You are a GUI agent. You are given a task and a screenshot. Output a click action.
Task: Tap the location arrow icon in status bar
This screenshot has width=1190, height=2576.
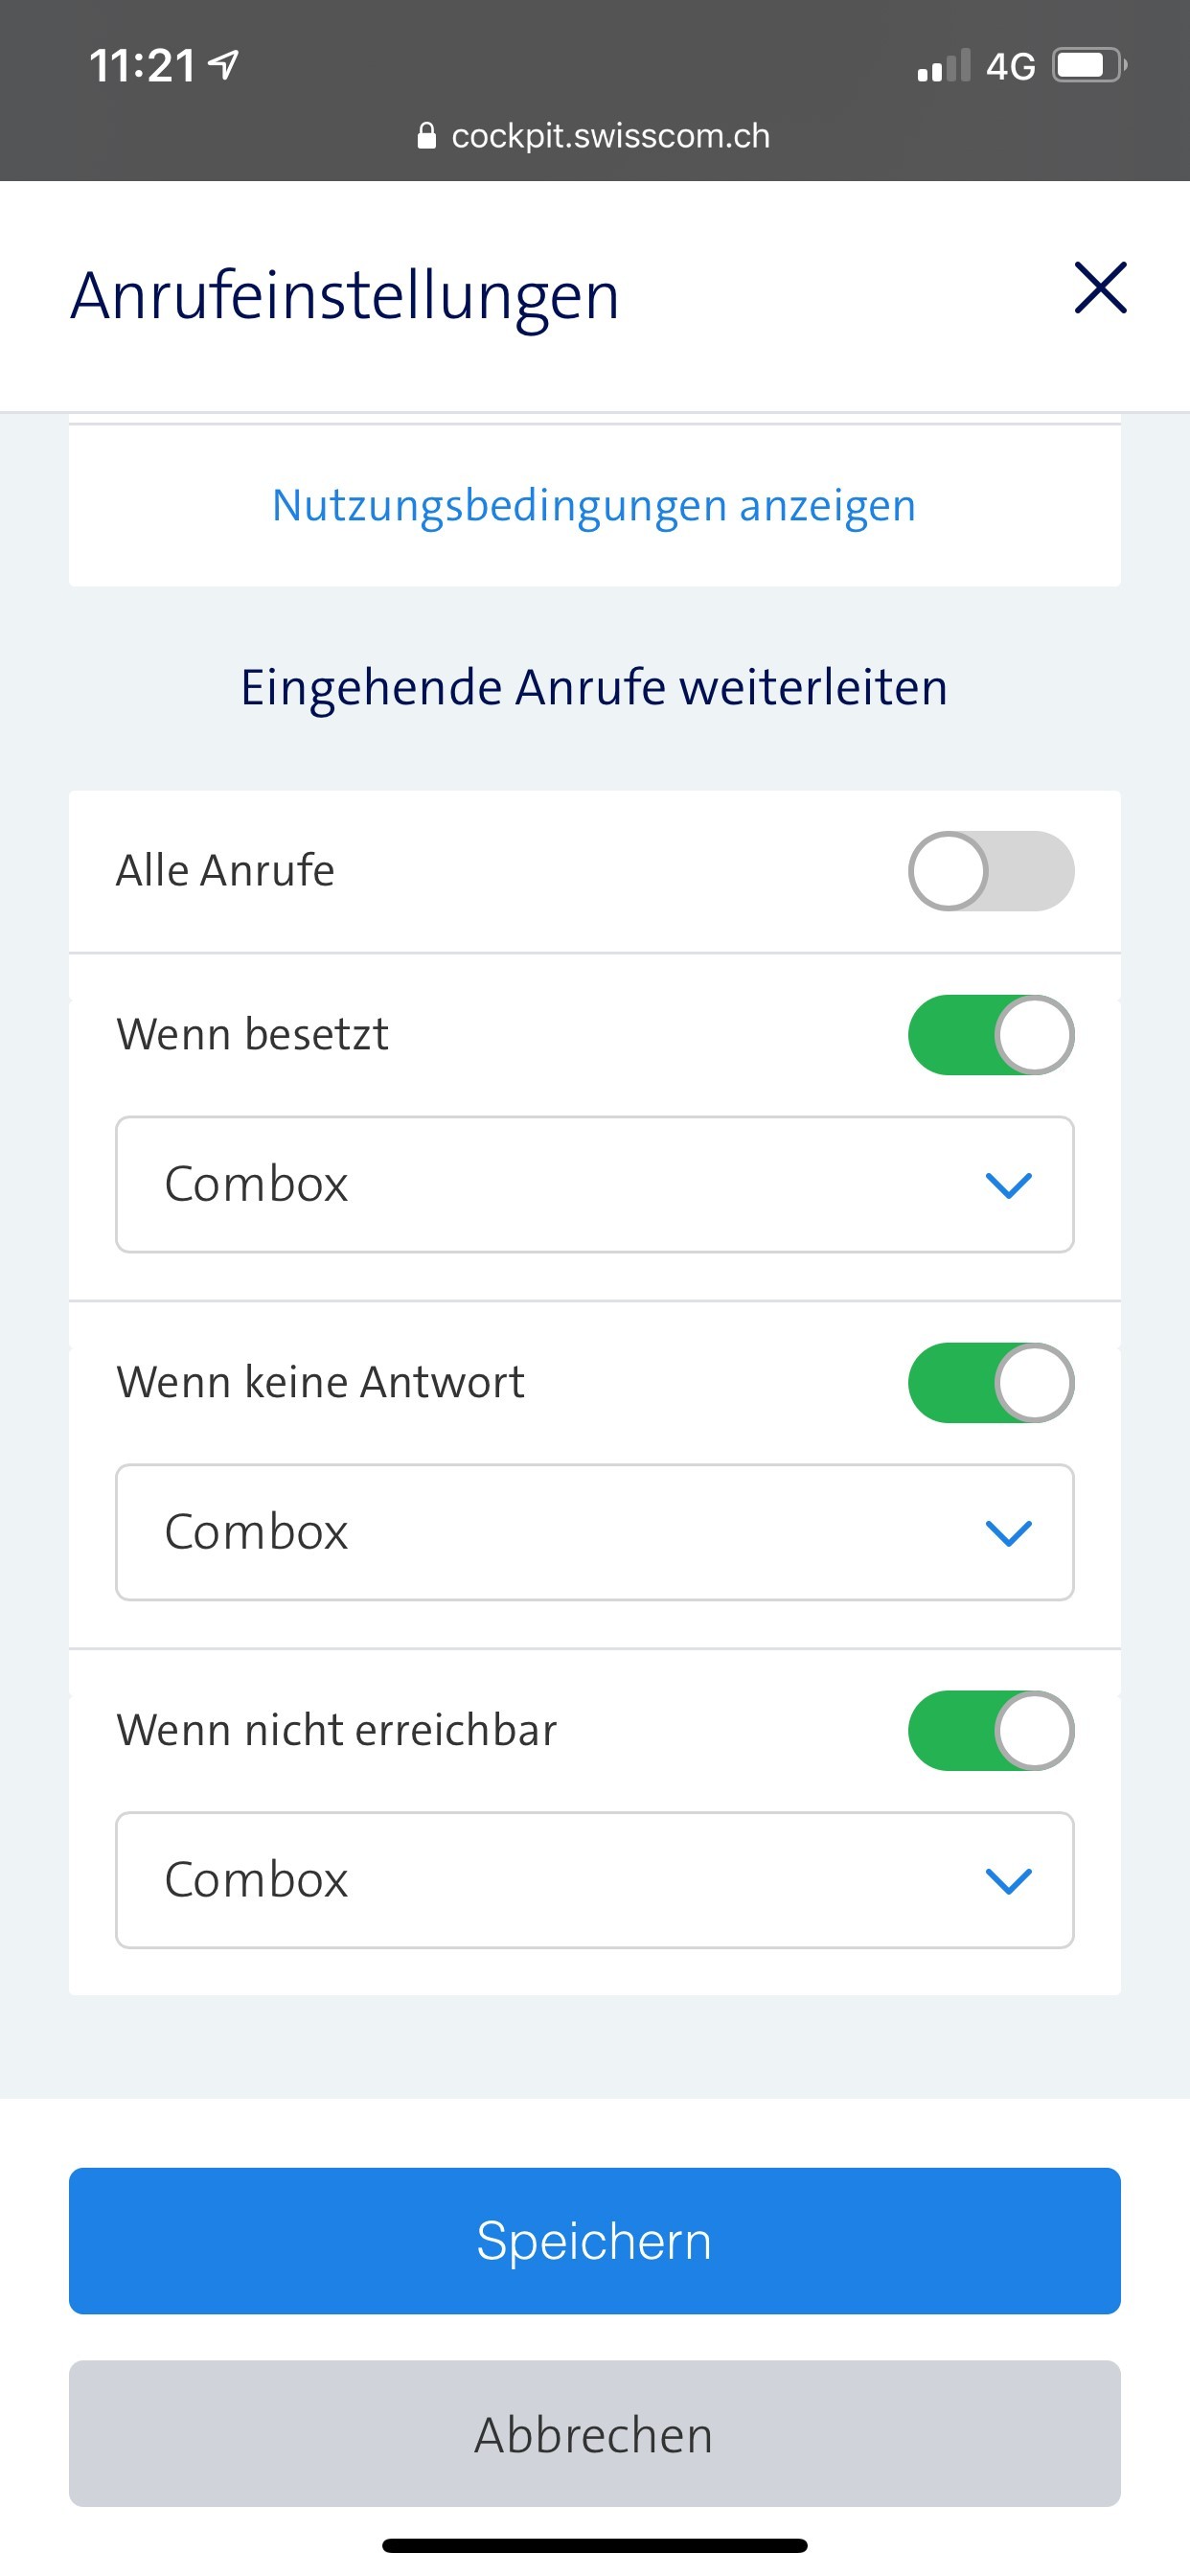(x=223, y=66)
